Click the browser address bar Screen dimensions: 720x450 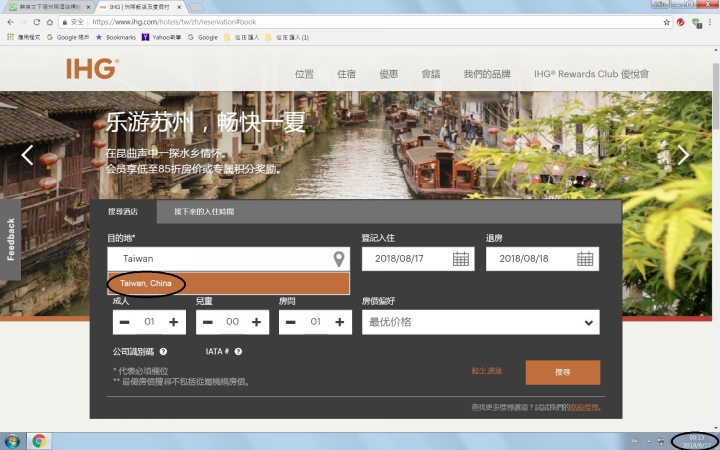tap(367, 22)
